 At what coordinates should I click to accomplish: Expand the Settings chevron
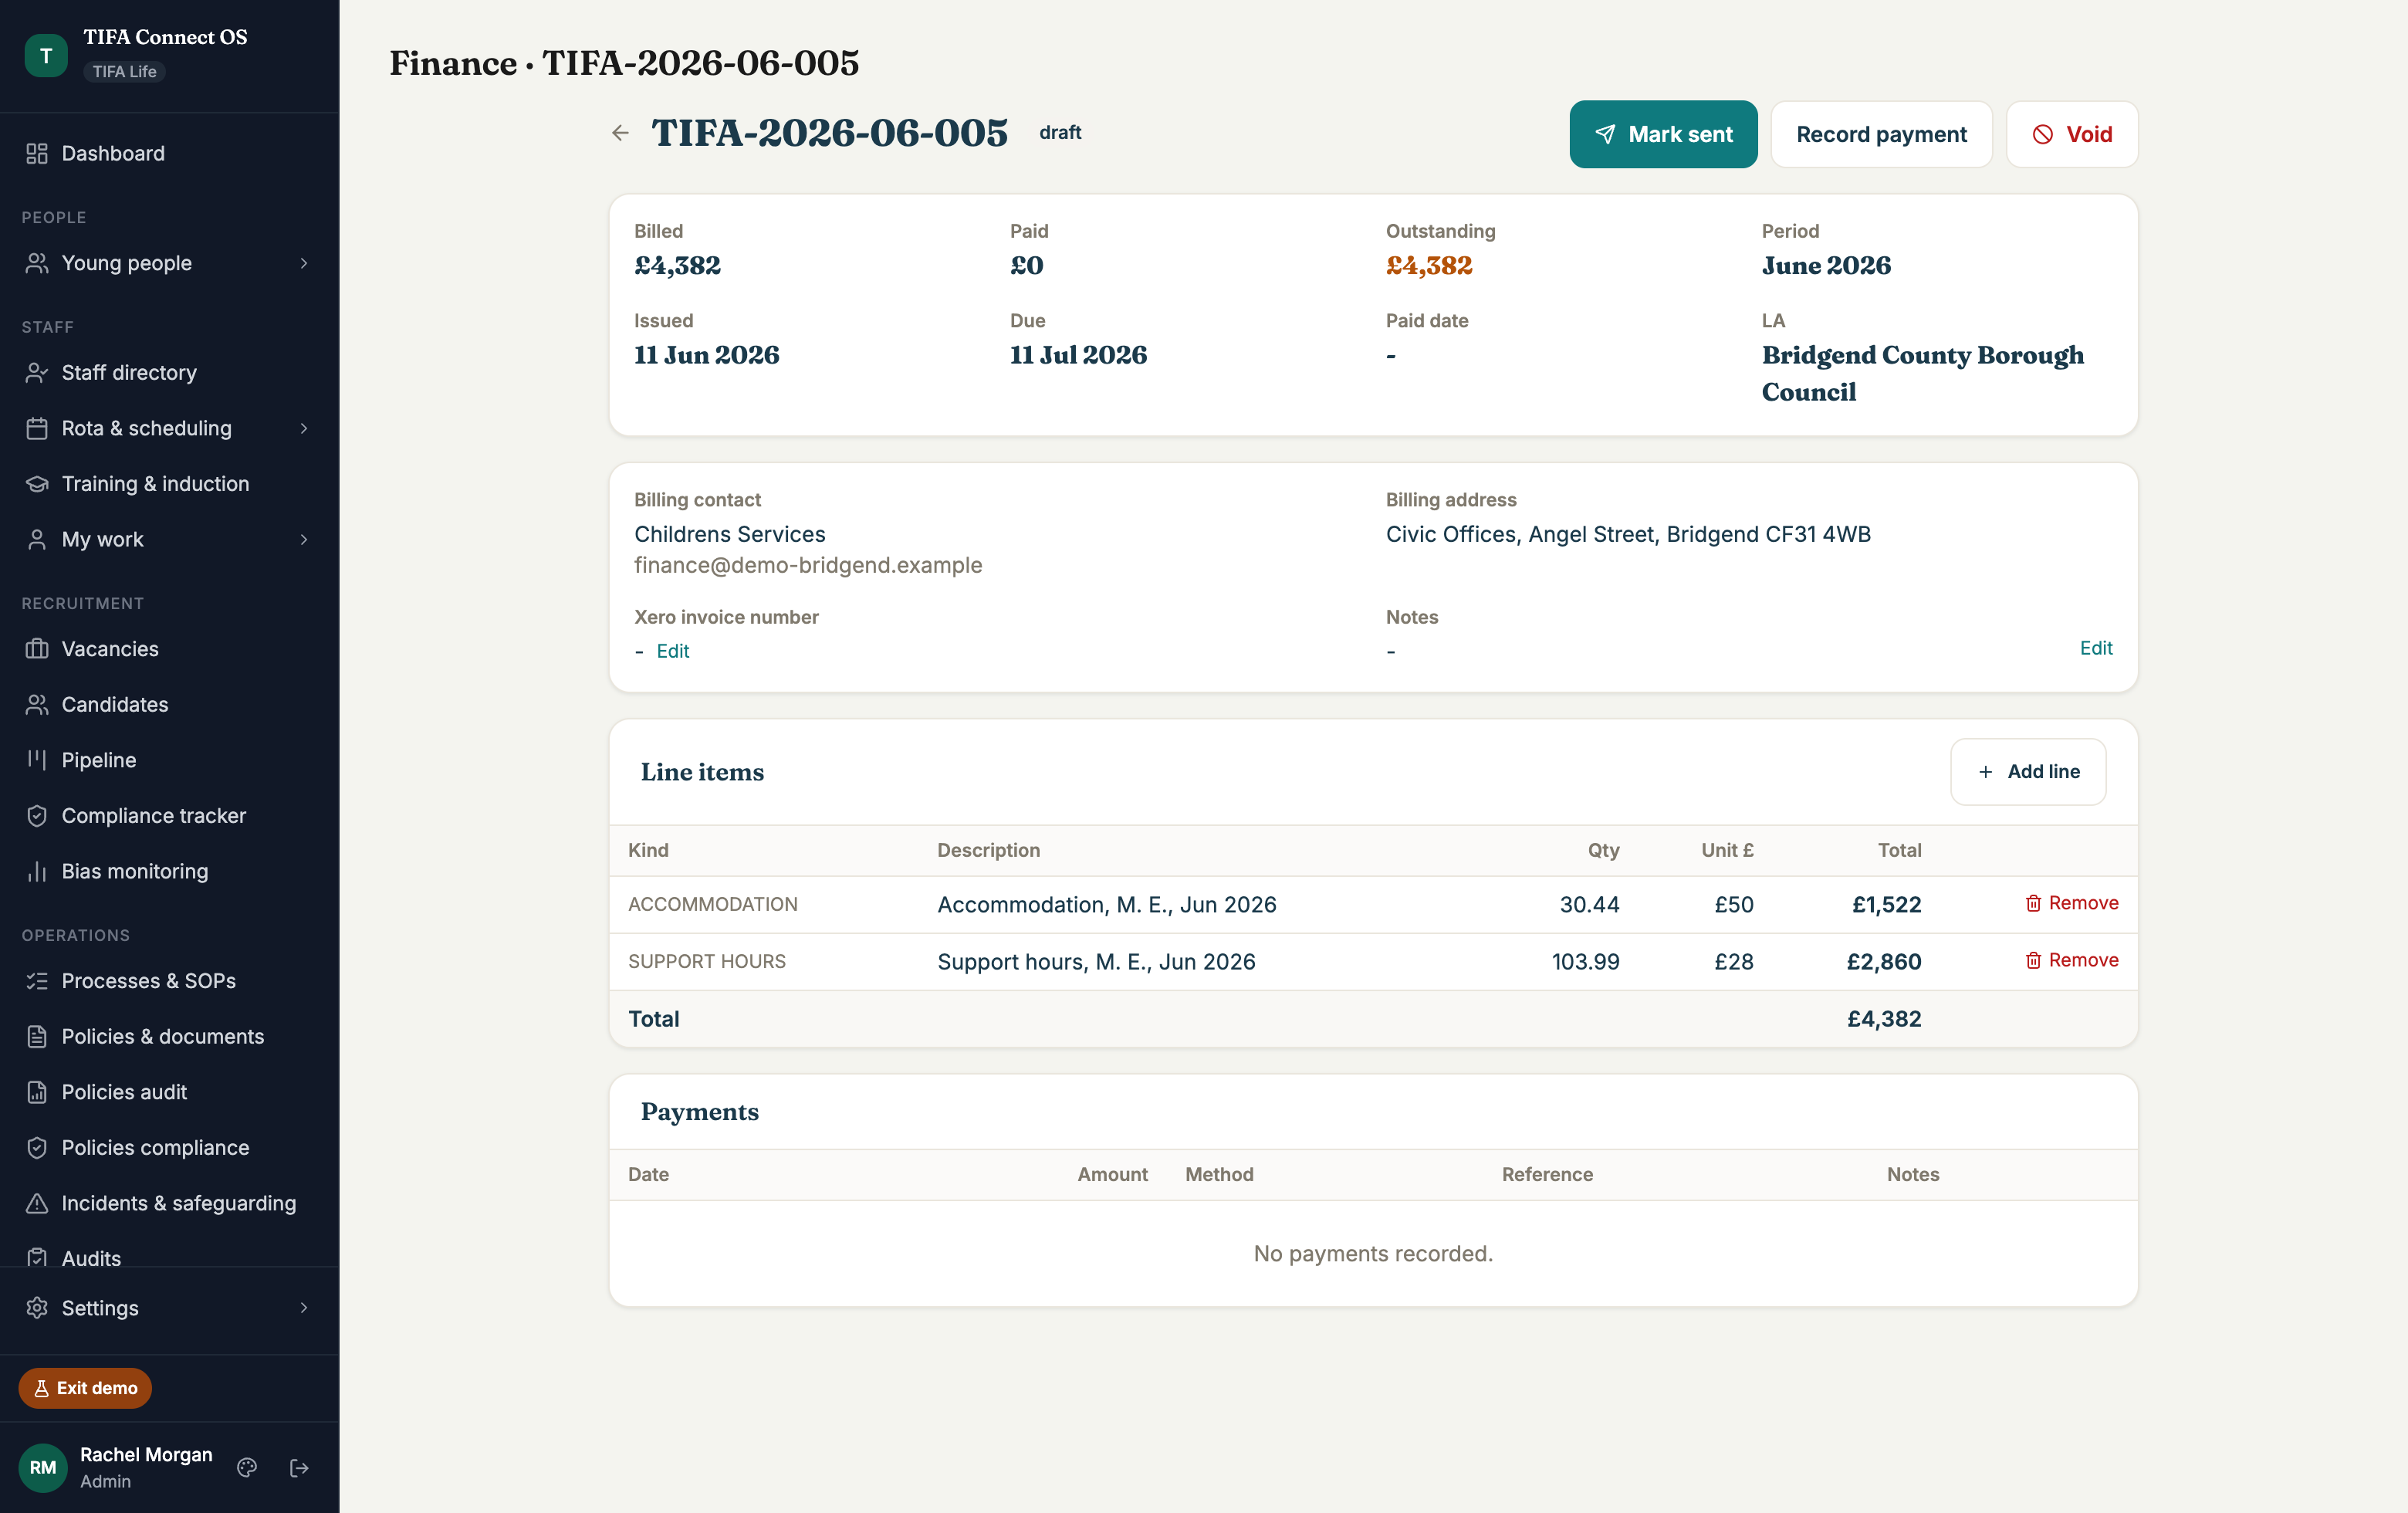(304, 1308)
